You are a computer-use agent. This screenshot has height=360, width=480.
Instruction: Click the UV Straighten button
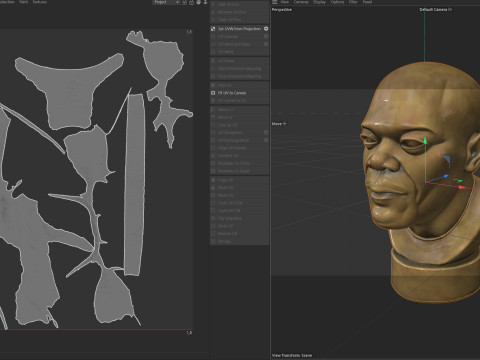point(239,132)
